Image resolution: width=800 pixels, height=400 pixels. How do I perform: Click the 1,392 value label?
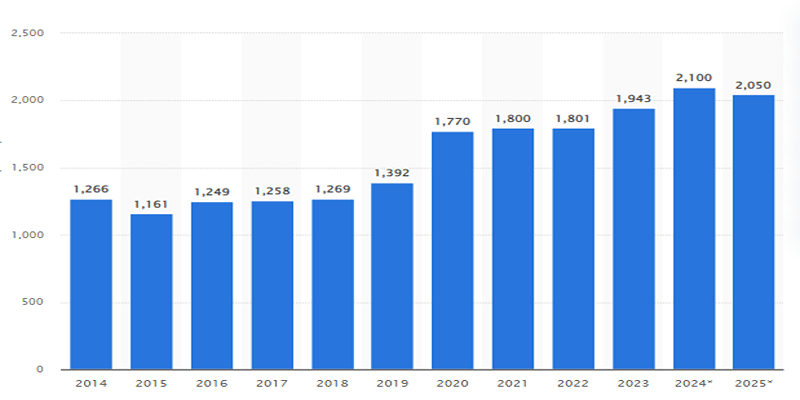click(x=392, y=173)
